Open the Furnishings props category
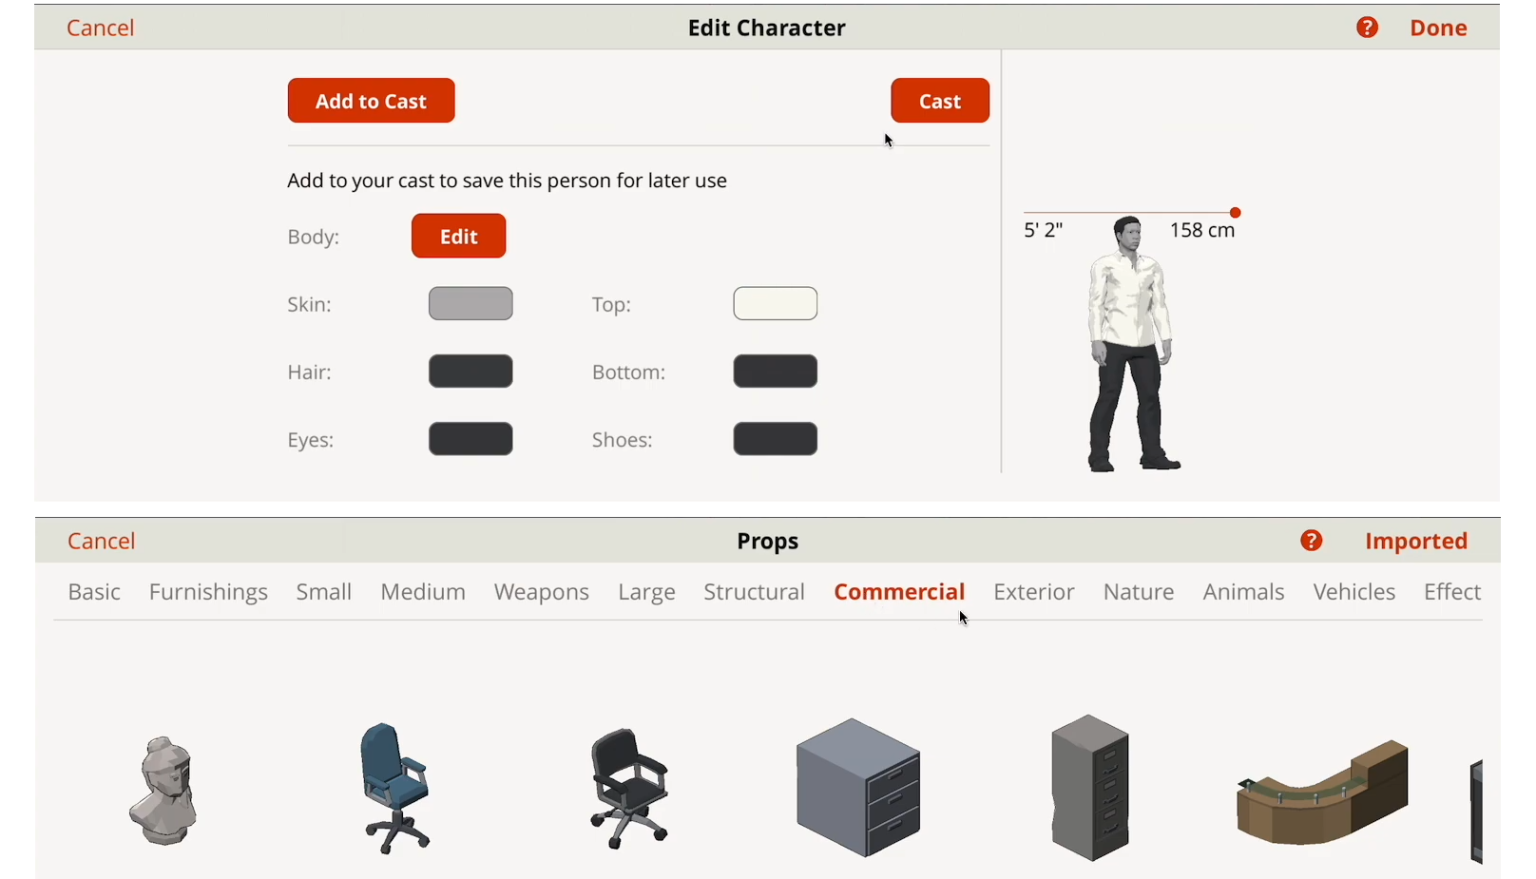 [x=208, y=591]
